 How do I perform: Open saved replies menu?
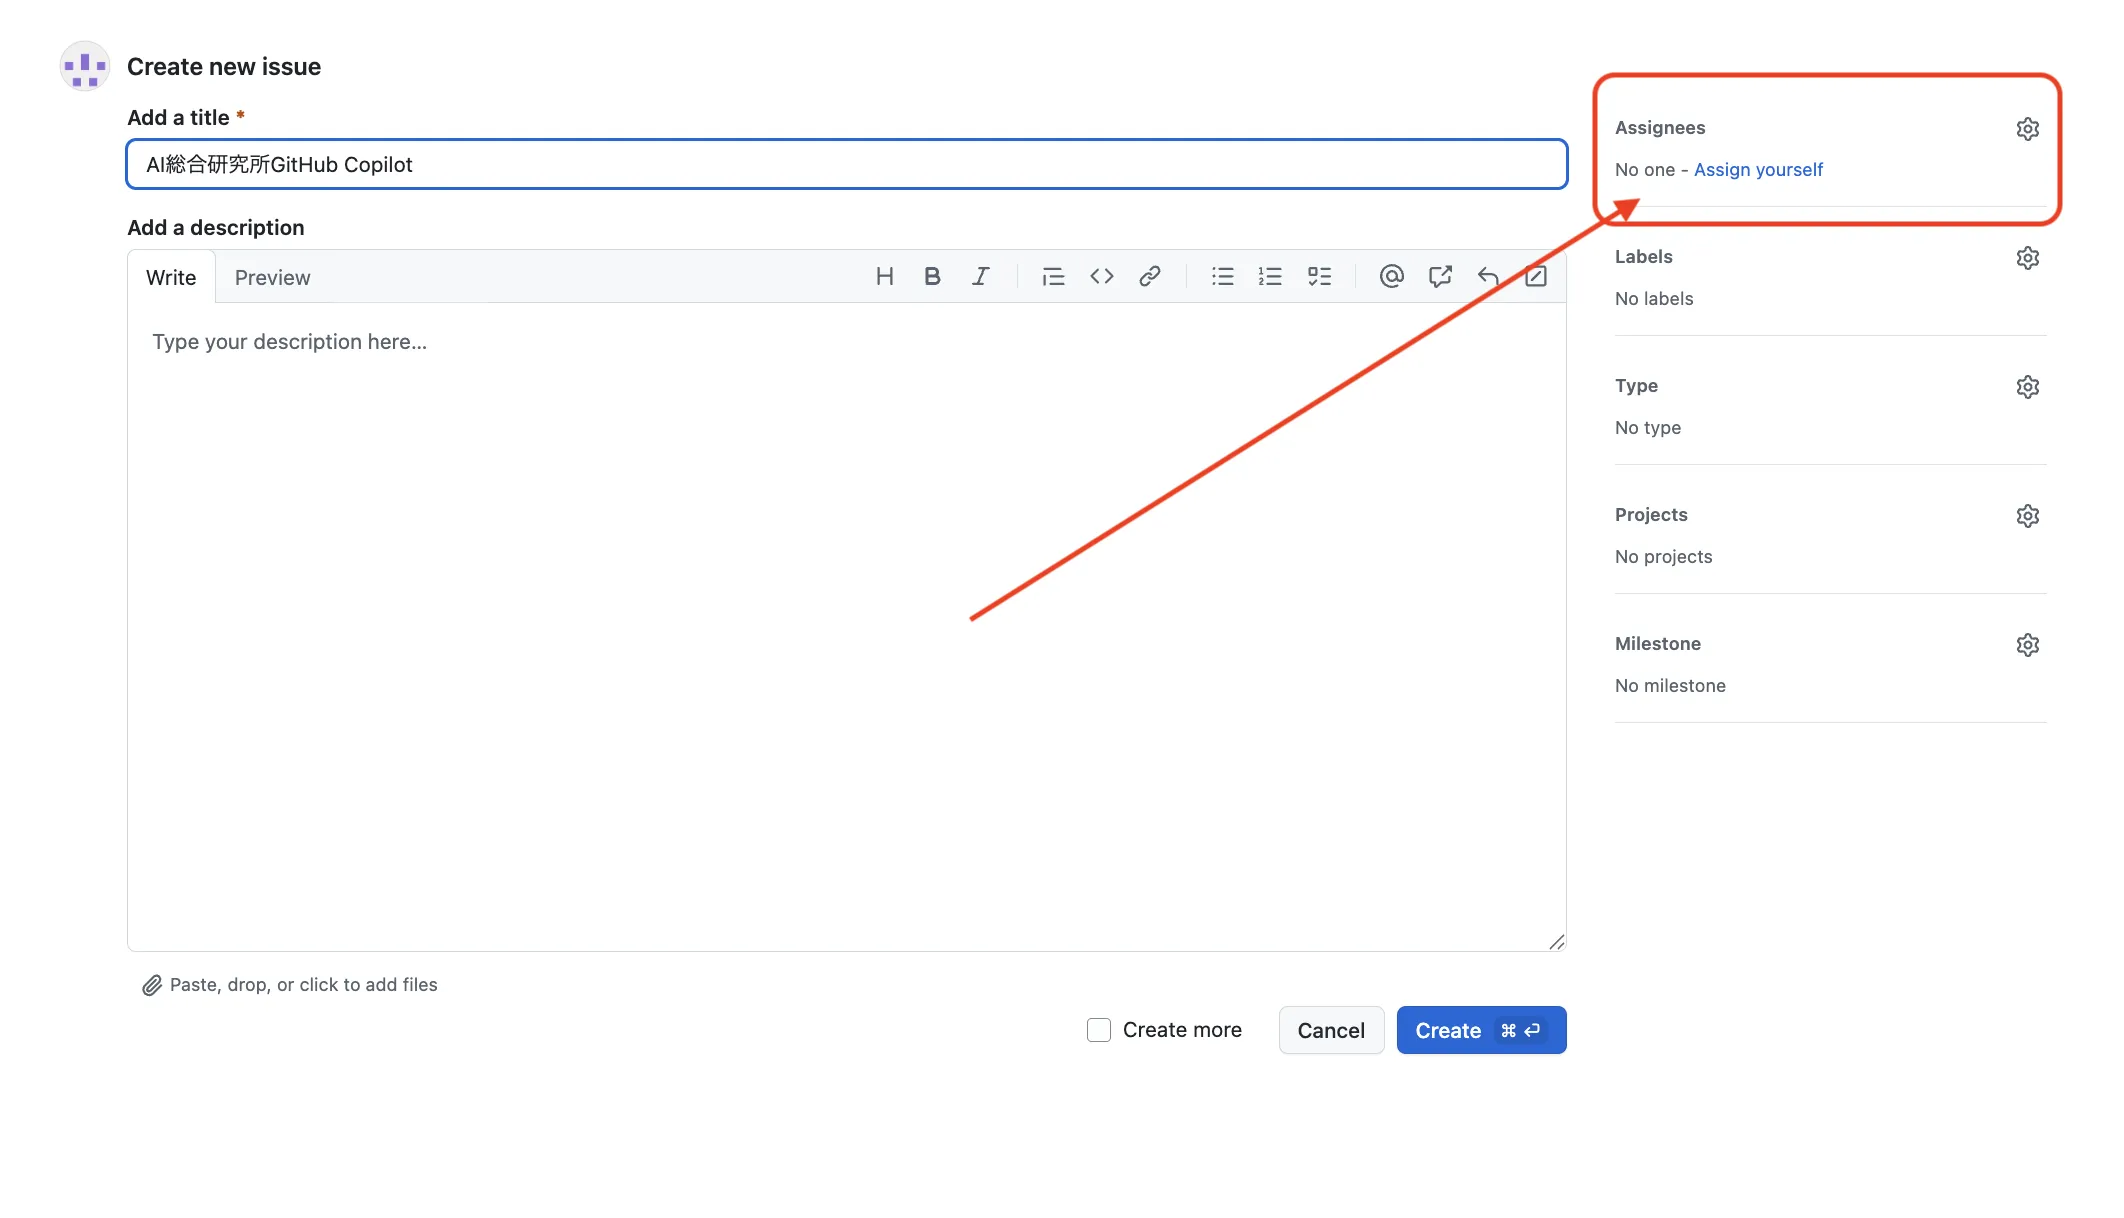1488,277
